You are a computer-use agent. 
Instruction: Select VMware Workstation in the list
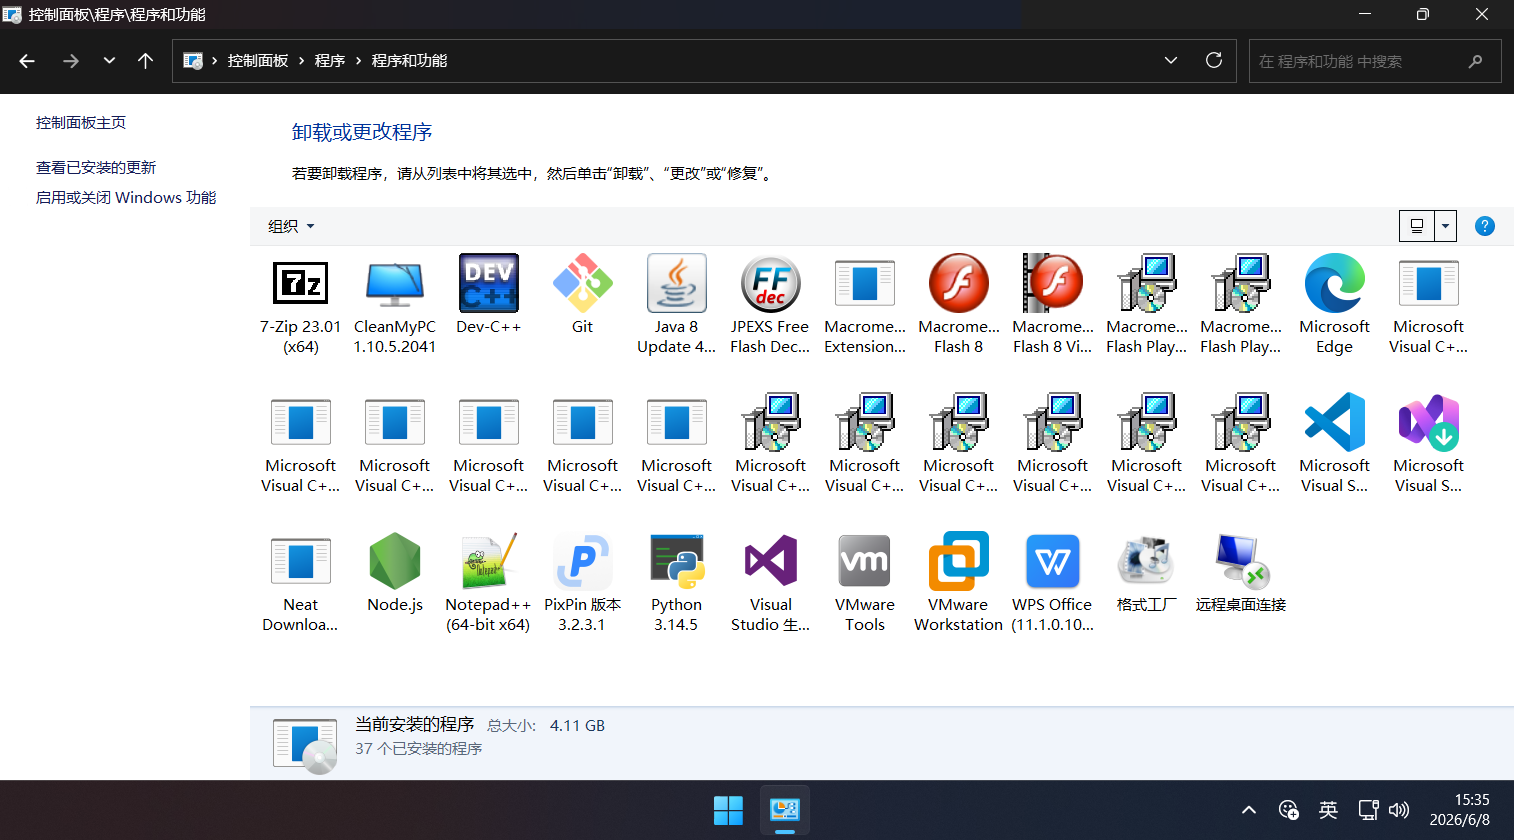pyautogui.click(x=959, y=582)
